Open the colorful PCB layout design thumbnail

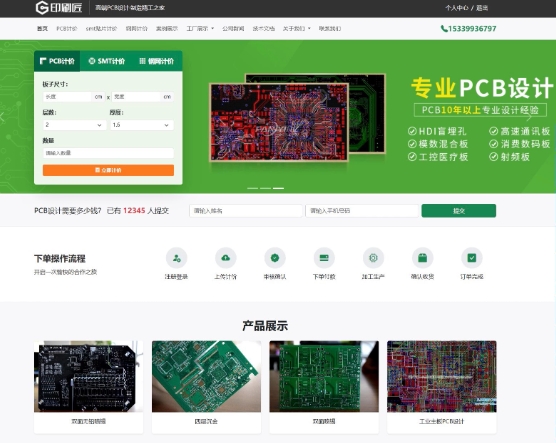coord(442,376)
